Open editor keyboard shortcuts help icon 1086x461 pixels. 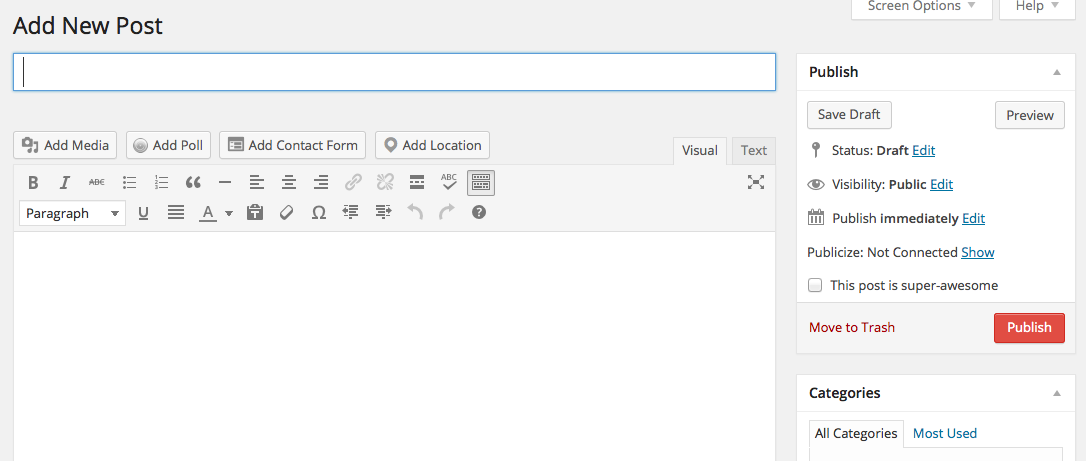pos(479,212)
